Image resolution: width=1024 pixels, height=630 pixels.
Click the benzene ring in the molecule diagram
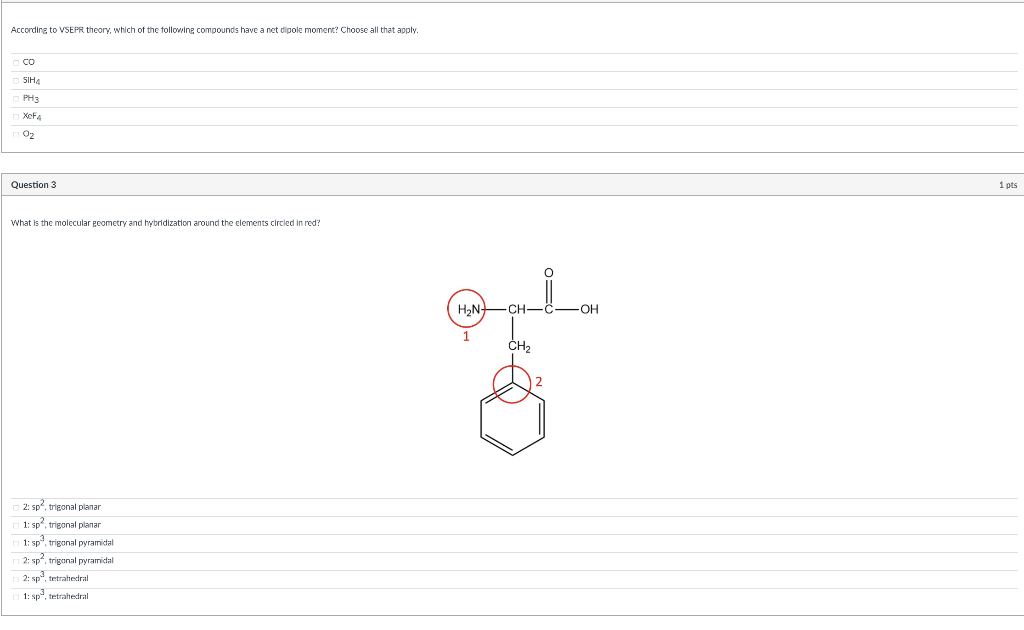(513, 419)
